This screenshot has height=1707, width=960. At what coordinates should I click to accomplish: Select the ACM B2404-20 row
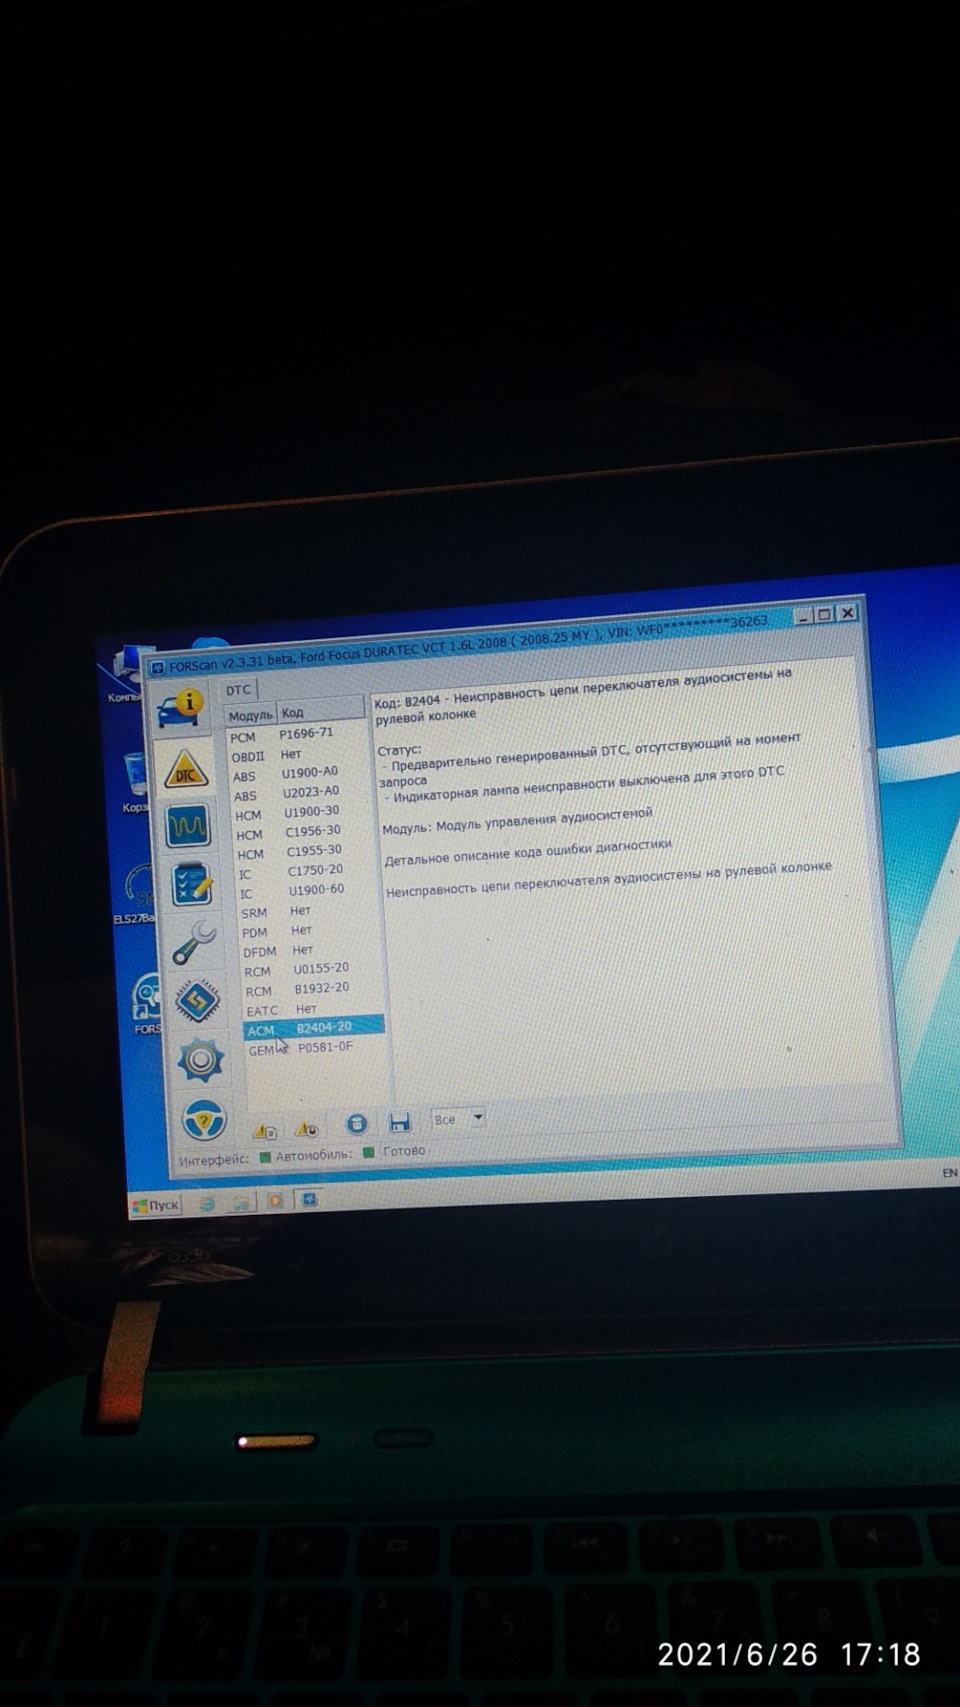[313, 1028]
